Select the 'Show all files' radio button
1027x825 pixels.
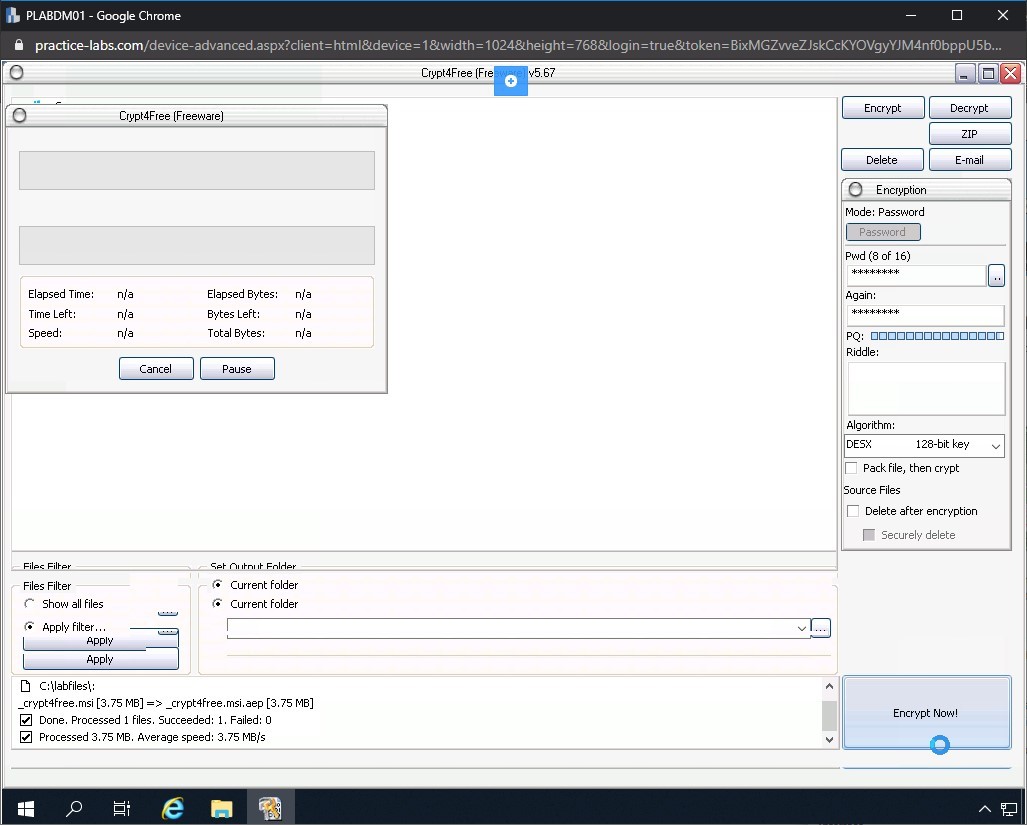click(x=29, y=604)
